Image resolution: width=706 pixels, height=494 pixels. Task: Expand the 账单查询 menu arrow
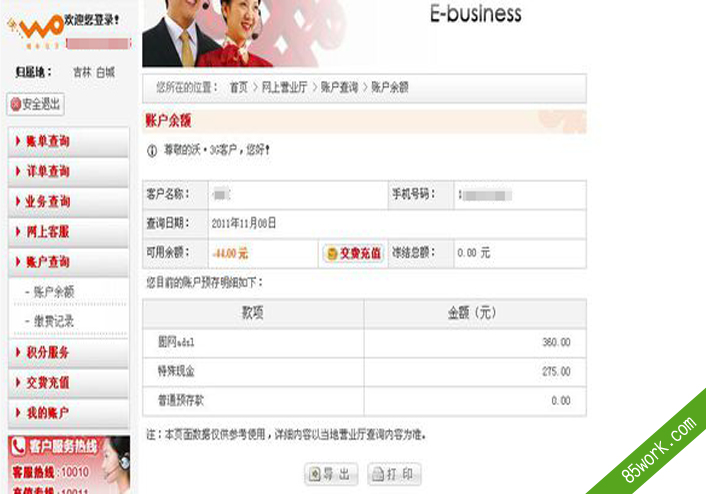point(18,141)
